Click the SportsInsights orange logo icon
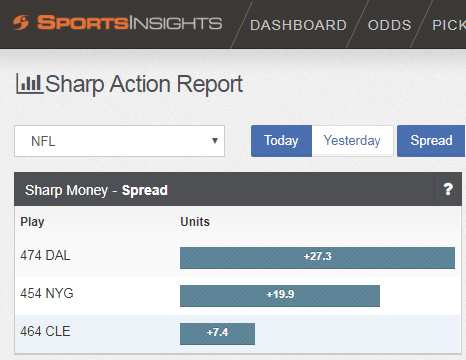Screen dimensions: 466x360 point(21,23)
